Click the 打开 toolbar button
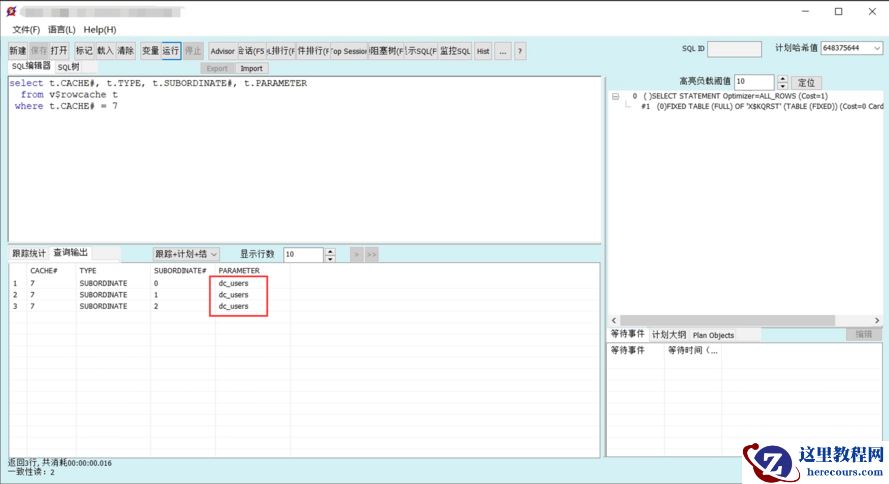 pyautogui.click(x=59, y=51)
